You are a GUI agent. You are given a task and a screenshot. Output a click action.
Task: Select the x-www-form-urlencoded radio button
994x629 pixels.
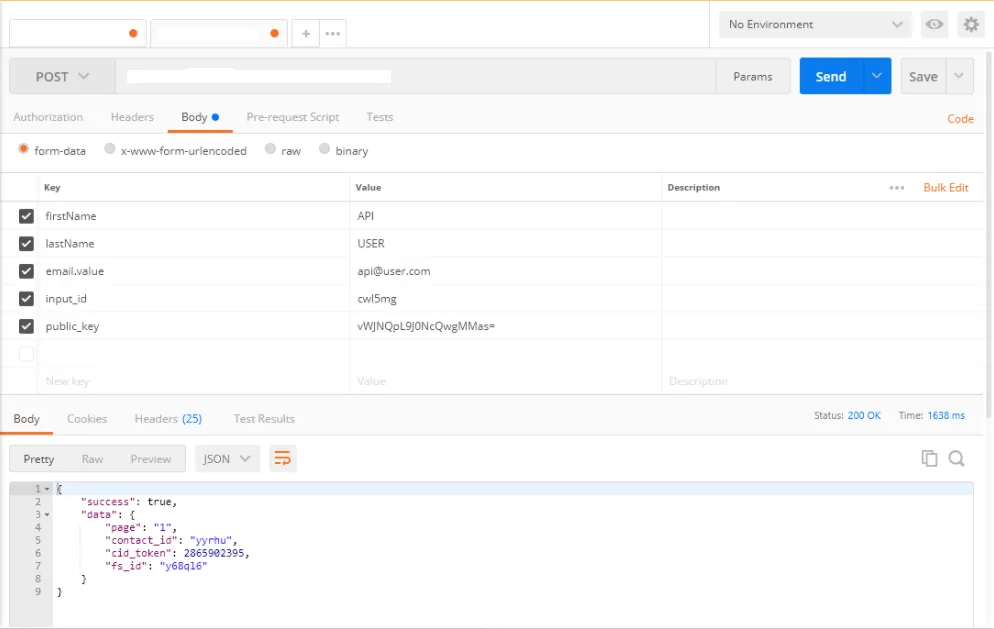point(110,149)
